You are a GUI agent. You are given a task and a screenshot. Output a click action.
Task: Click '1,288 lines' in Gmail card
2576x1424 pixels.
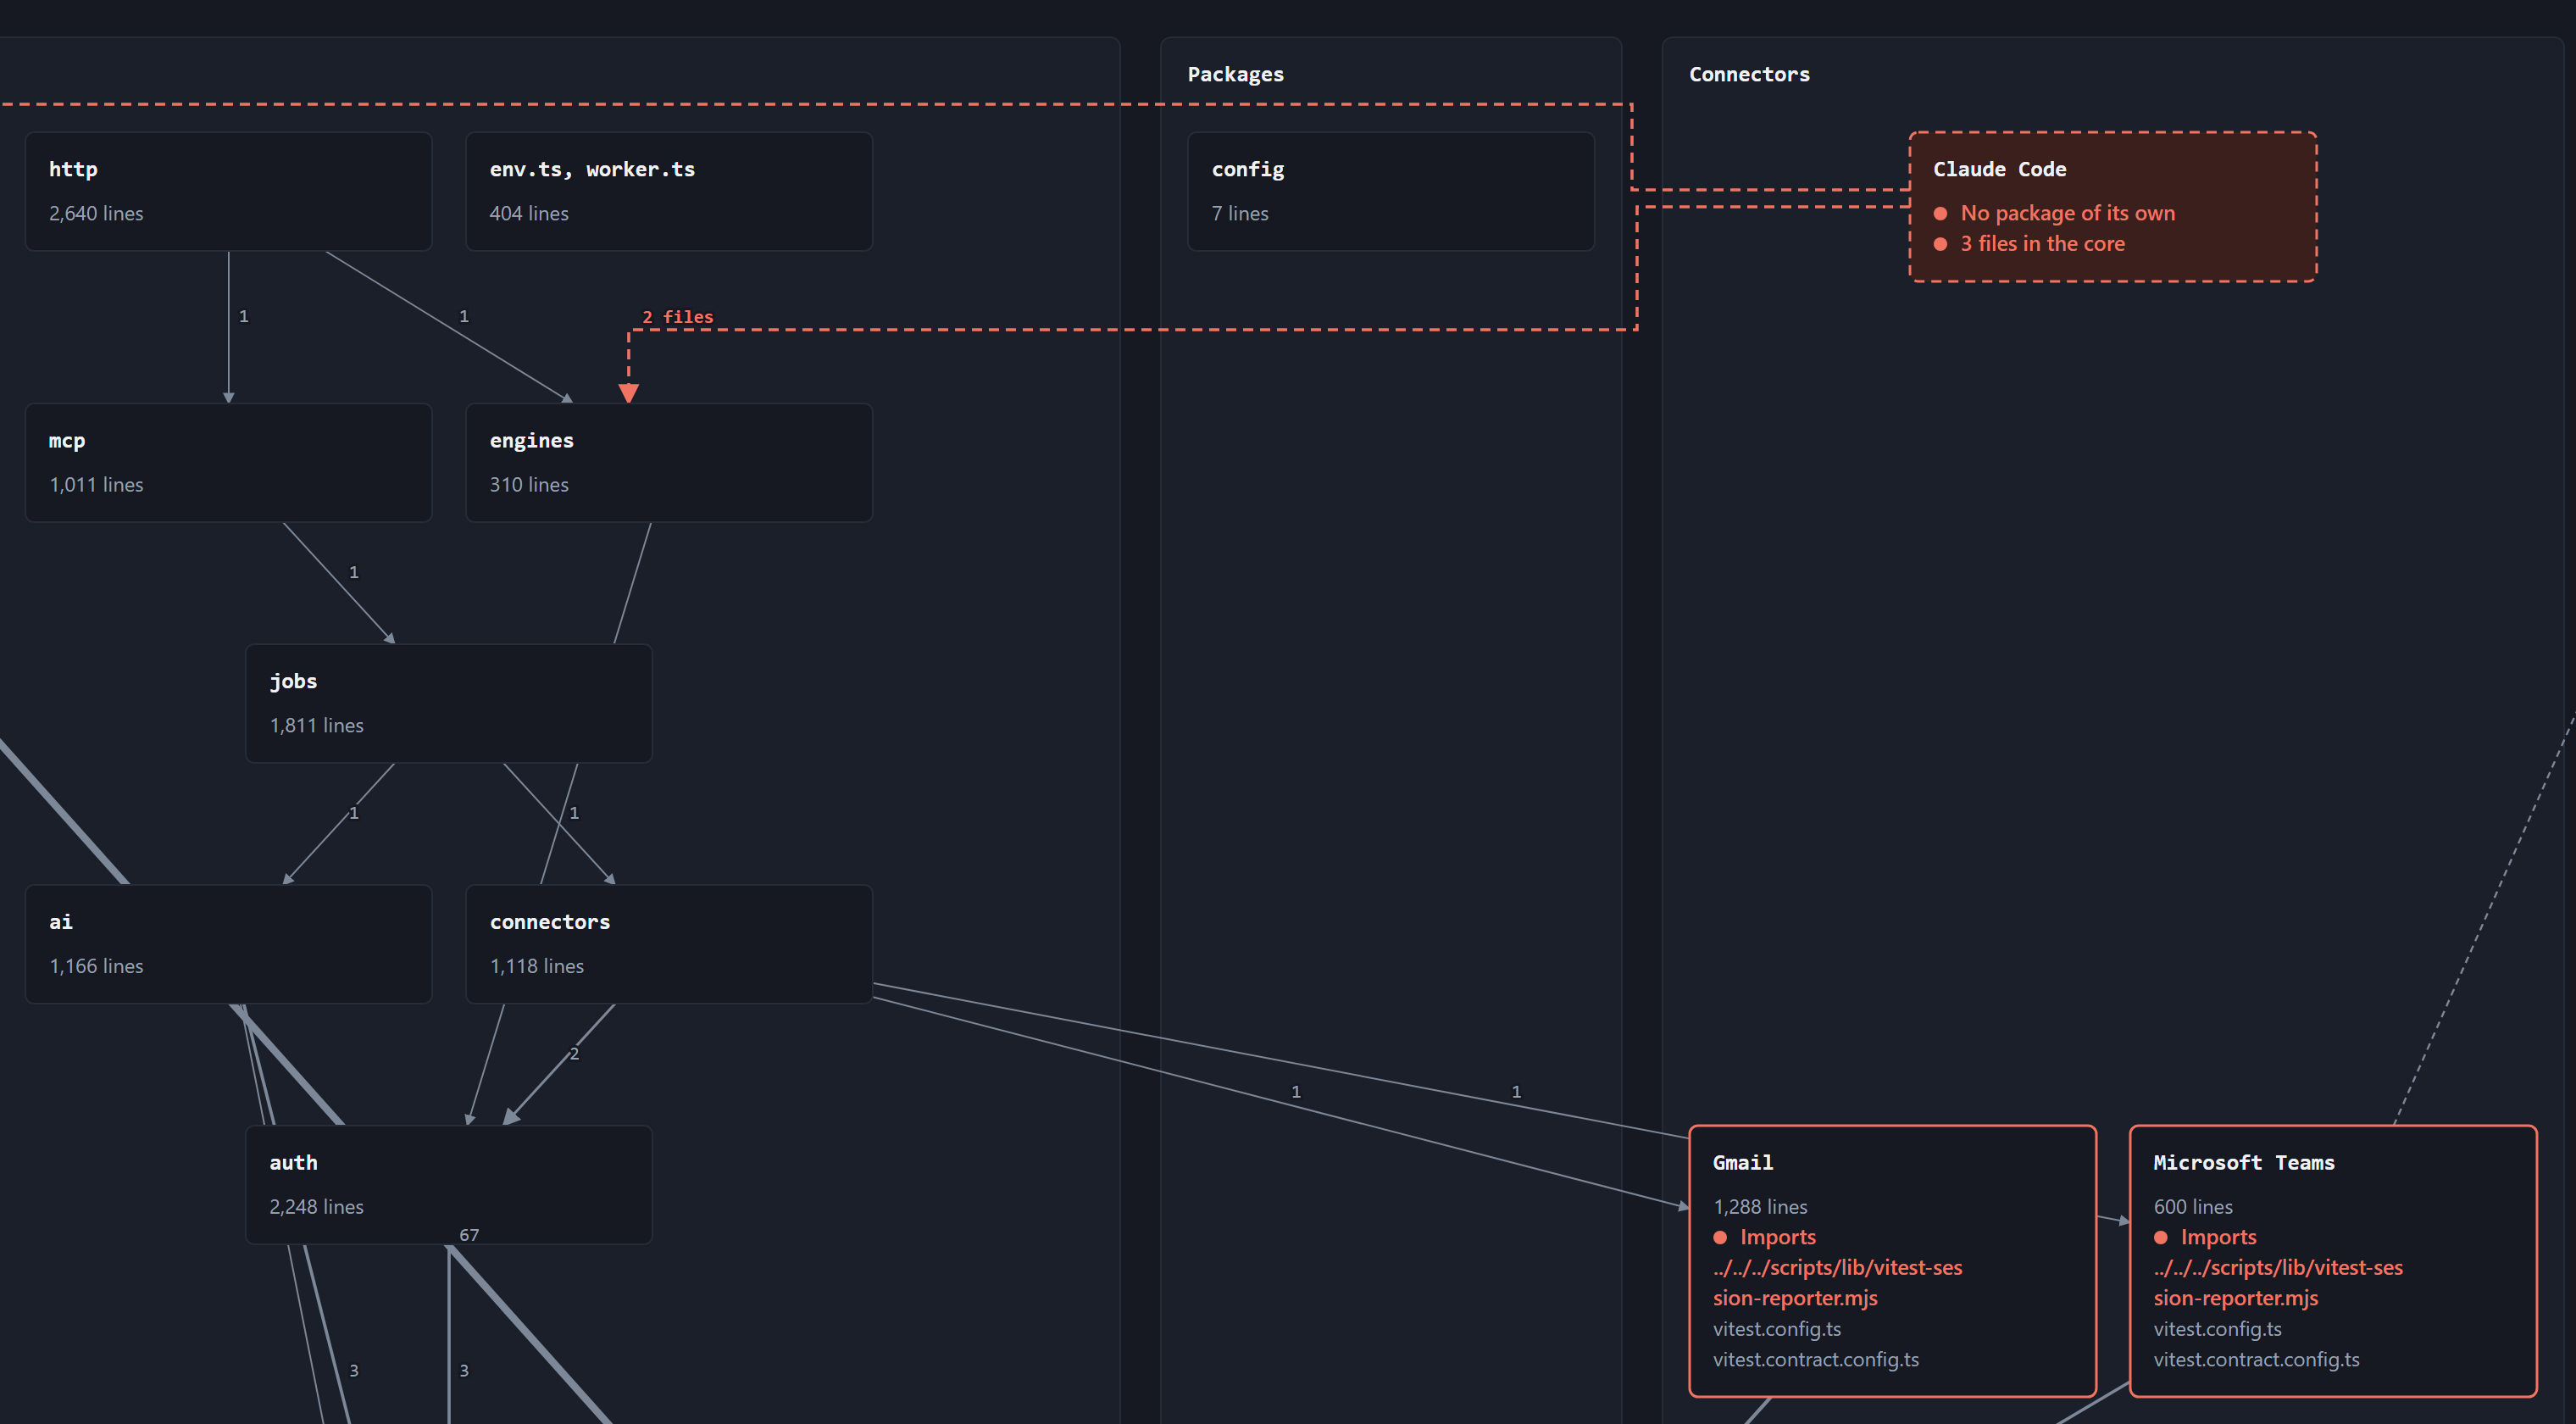pos(1760,1207)
